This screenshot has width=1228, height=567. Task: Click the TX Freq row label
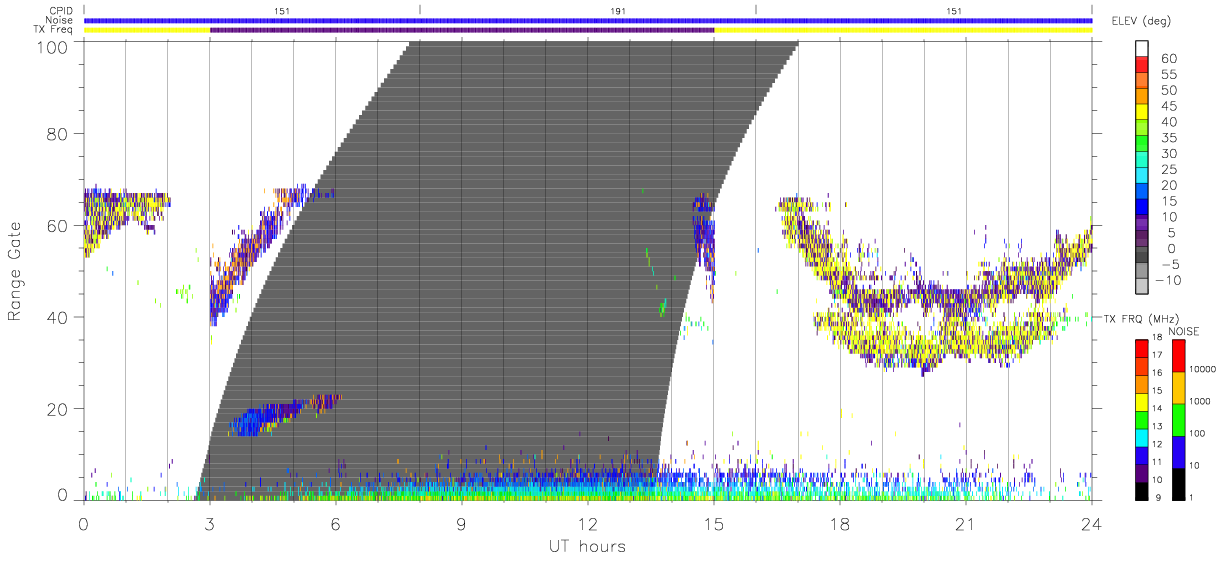54,30
